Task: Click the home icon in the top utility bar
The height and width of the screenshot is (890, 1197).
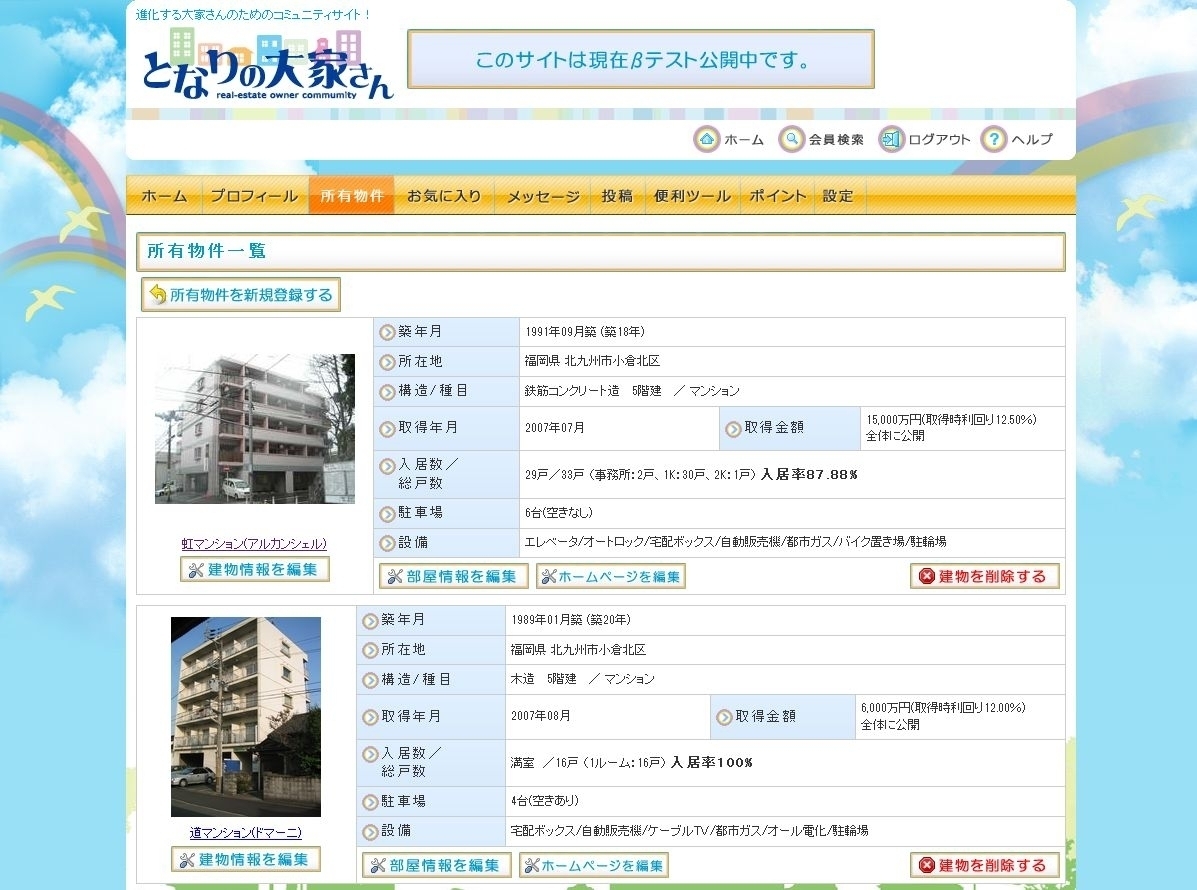Action: [x=707, y=140]
